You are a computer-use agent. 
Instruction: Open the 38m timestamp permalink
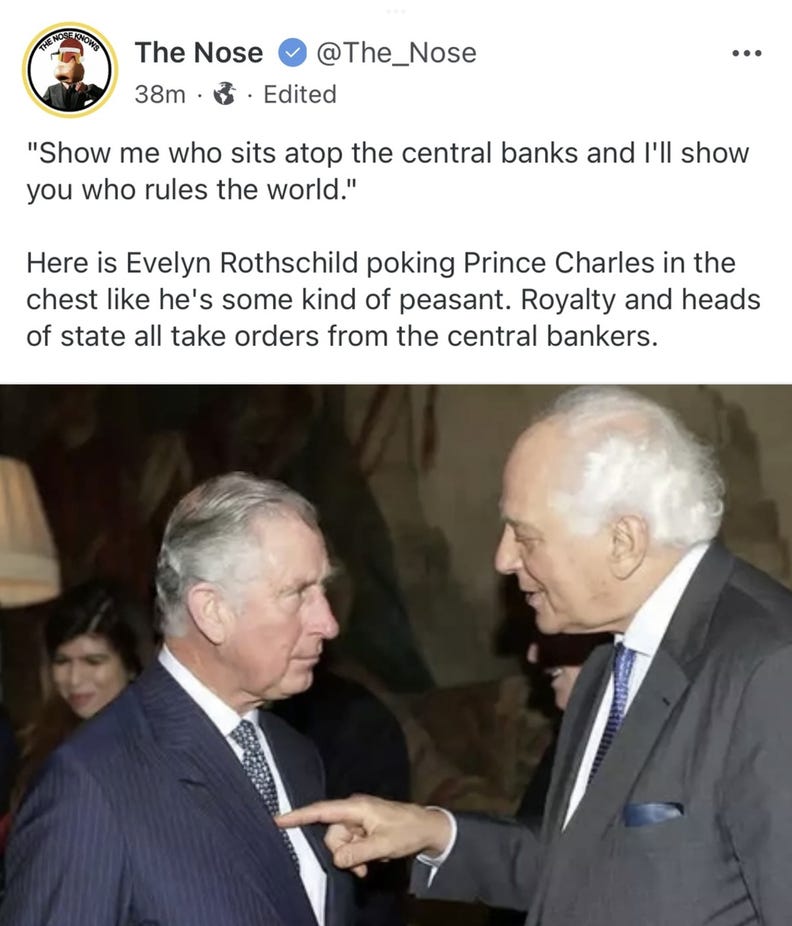[x=159, y=94]
